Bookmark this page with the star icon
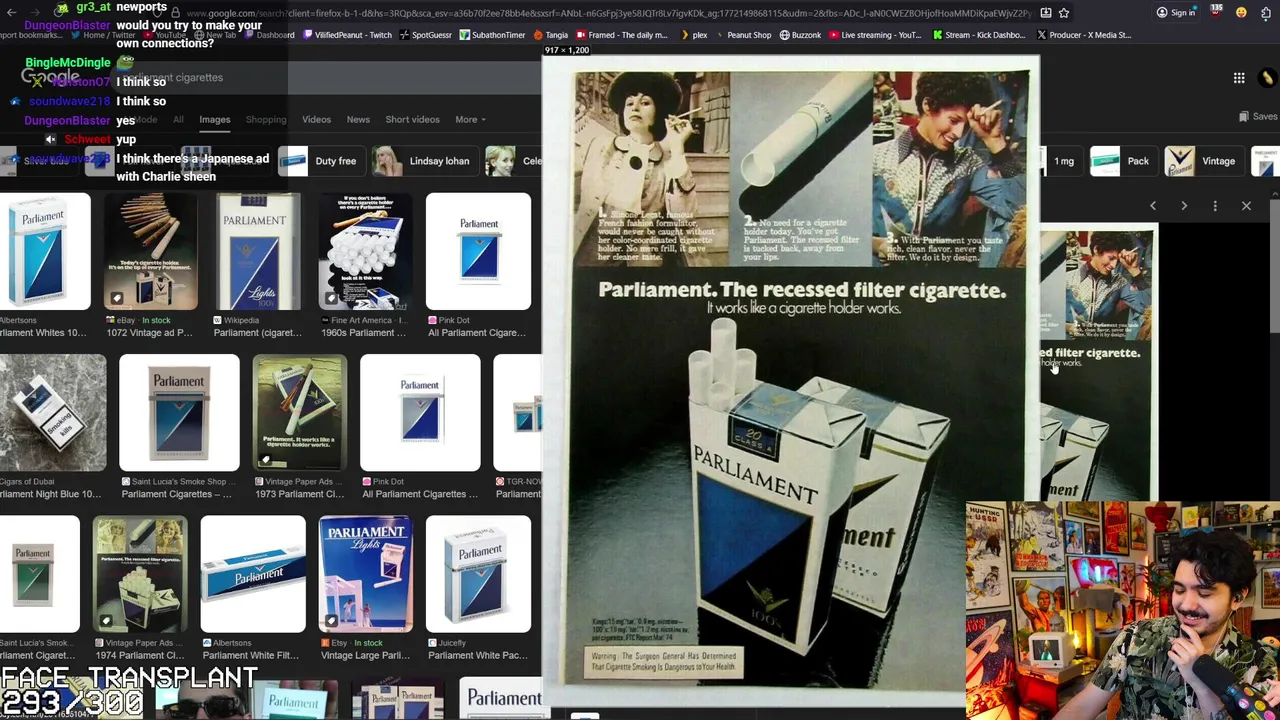The height and width of the screenshot is (720, 1280). (1064, 13)
